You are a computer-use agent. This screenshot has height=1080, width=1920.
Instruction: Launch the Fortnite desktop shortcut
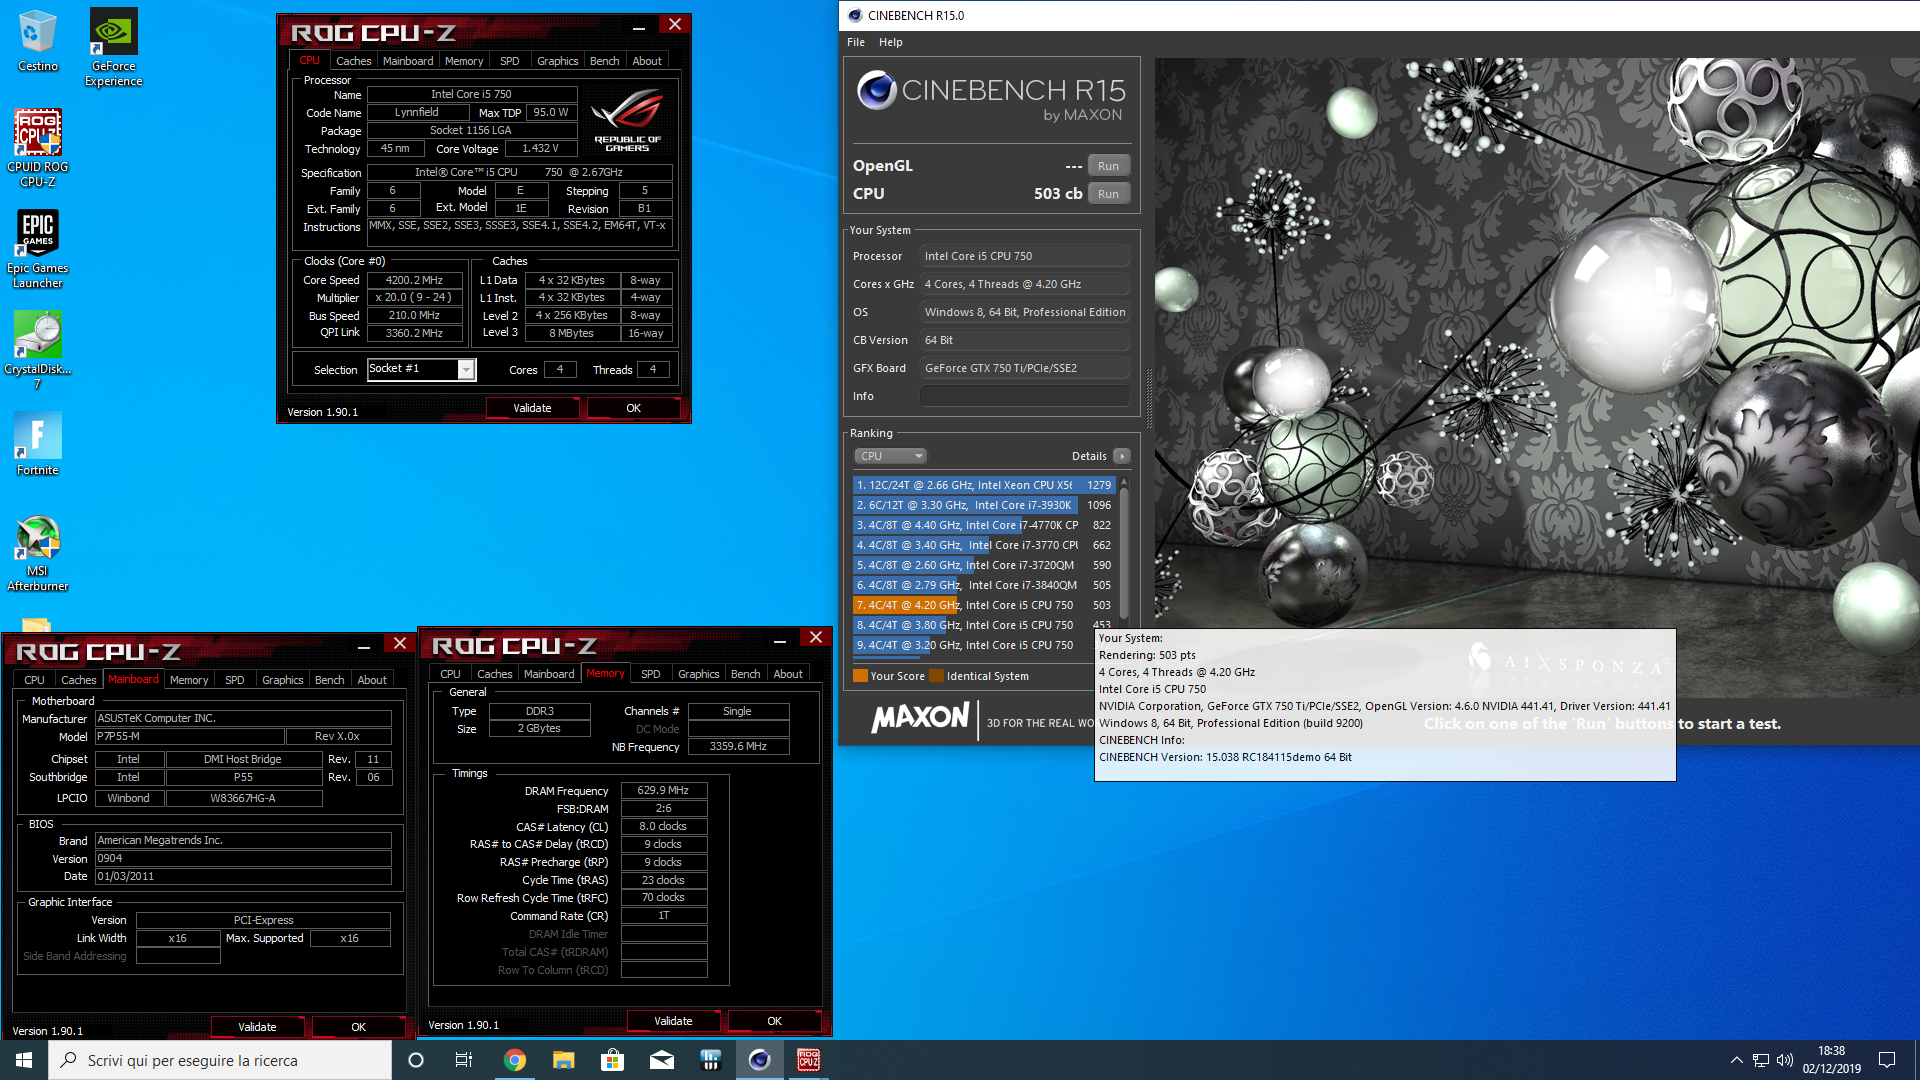point(37,444)
